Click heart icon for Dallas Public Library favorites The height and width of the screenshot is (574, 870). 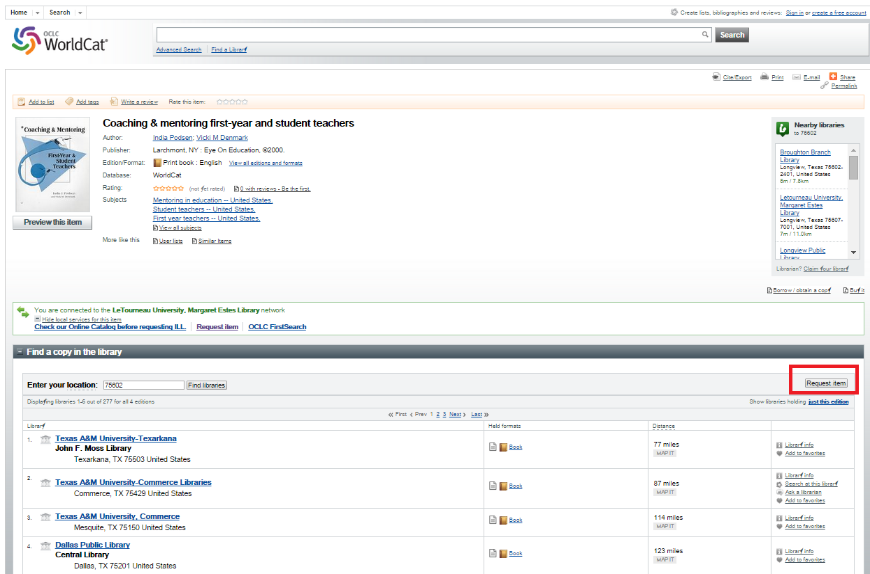click(779, 560)
